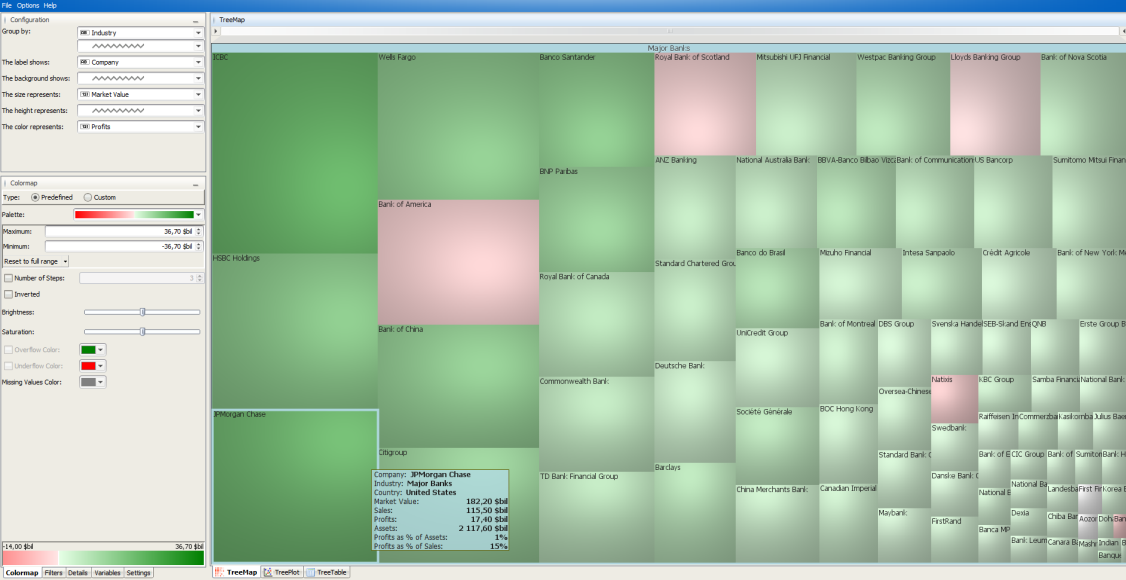Click the Brightness slider handle
Screen dimensions: 1126x580
pos(142,312)
